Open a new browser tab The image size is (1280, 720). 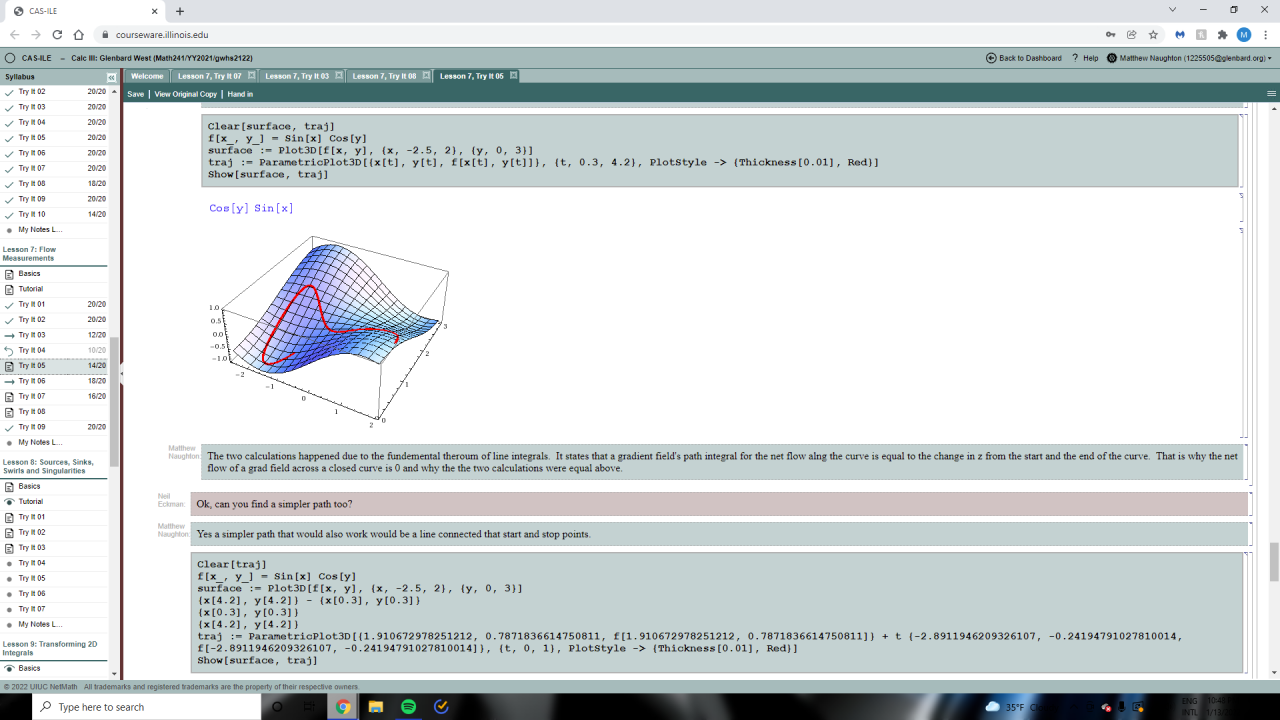pos(180,11)
